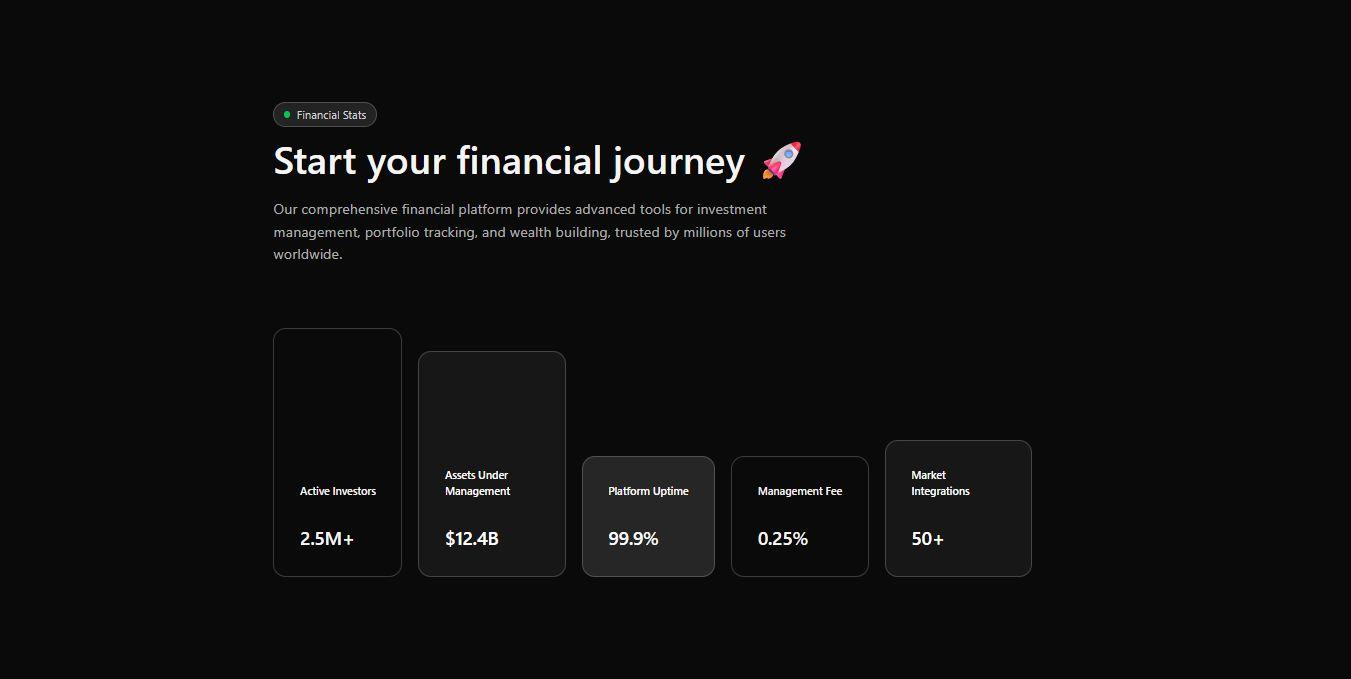Click the Assets Under Management label
This screenshot has width=1351, height=679.
point(477,483)
